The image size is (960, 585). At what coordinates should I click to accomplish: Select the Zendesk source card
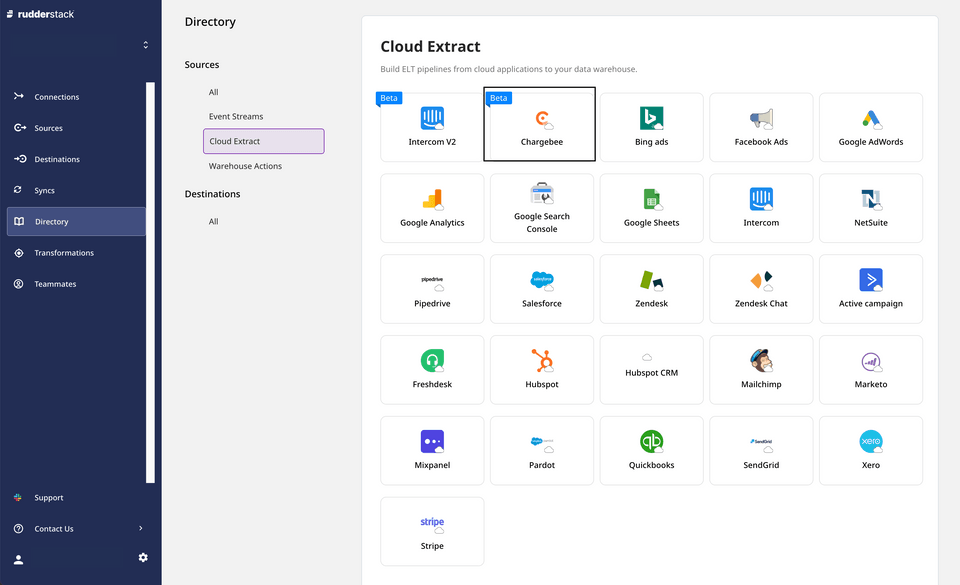pos(651,289)
